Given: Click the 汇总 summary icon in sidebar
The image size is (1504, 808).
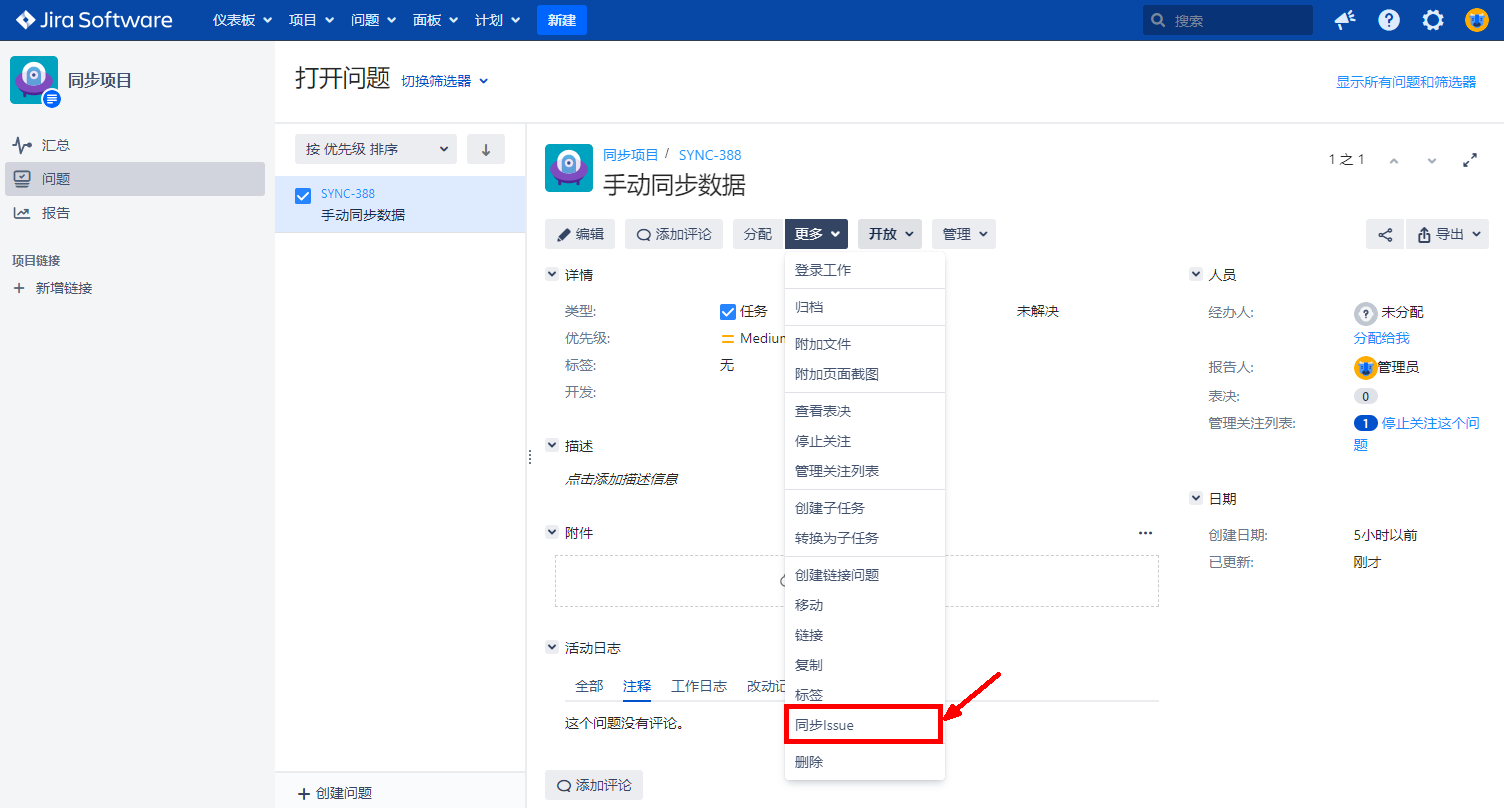Looking at the screenshot, I should (x=22, y=145).
